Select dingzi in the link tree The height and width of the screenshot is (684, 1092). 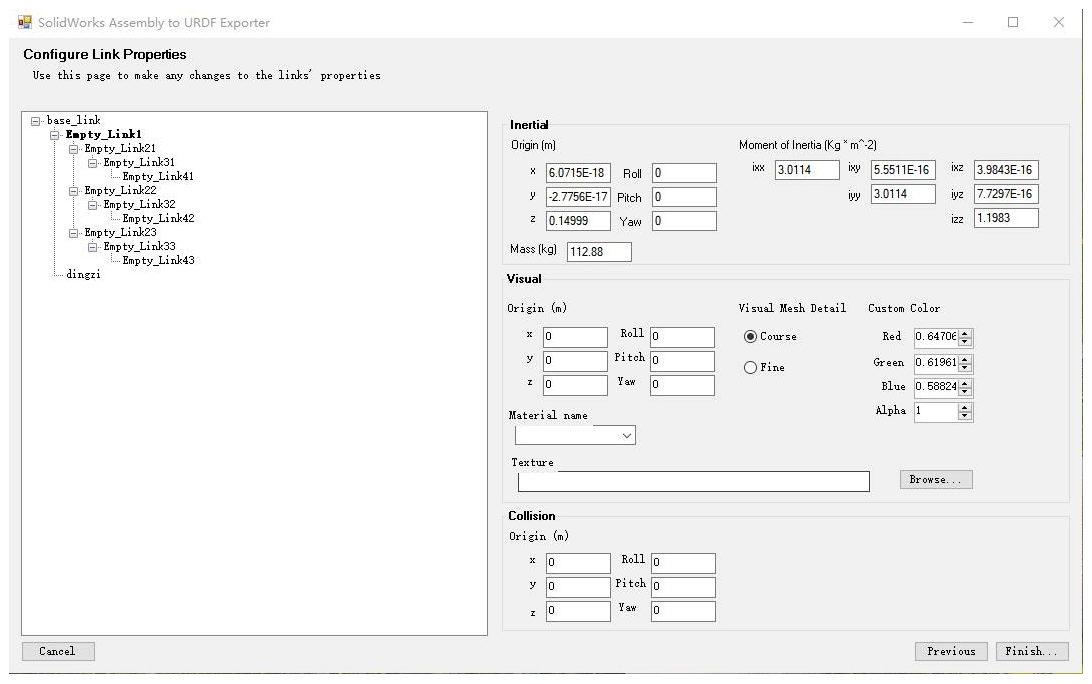83,274
